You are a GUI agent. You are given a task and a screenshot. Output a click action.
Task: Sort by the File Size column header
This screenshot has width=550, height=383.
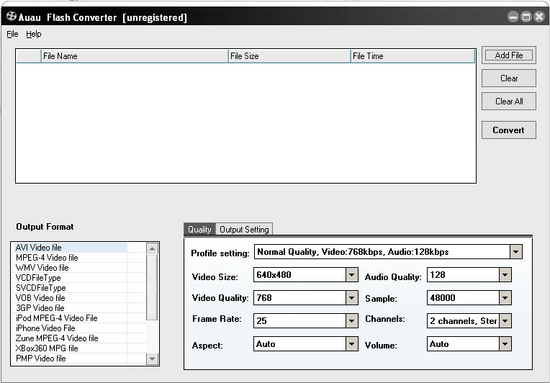click(289, 56)
